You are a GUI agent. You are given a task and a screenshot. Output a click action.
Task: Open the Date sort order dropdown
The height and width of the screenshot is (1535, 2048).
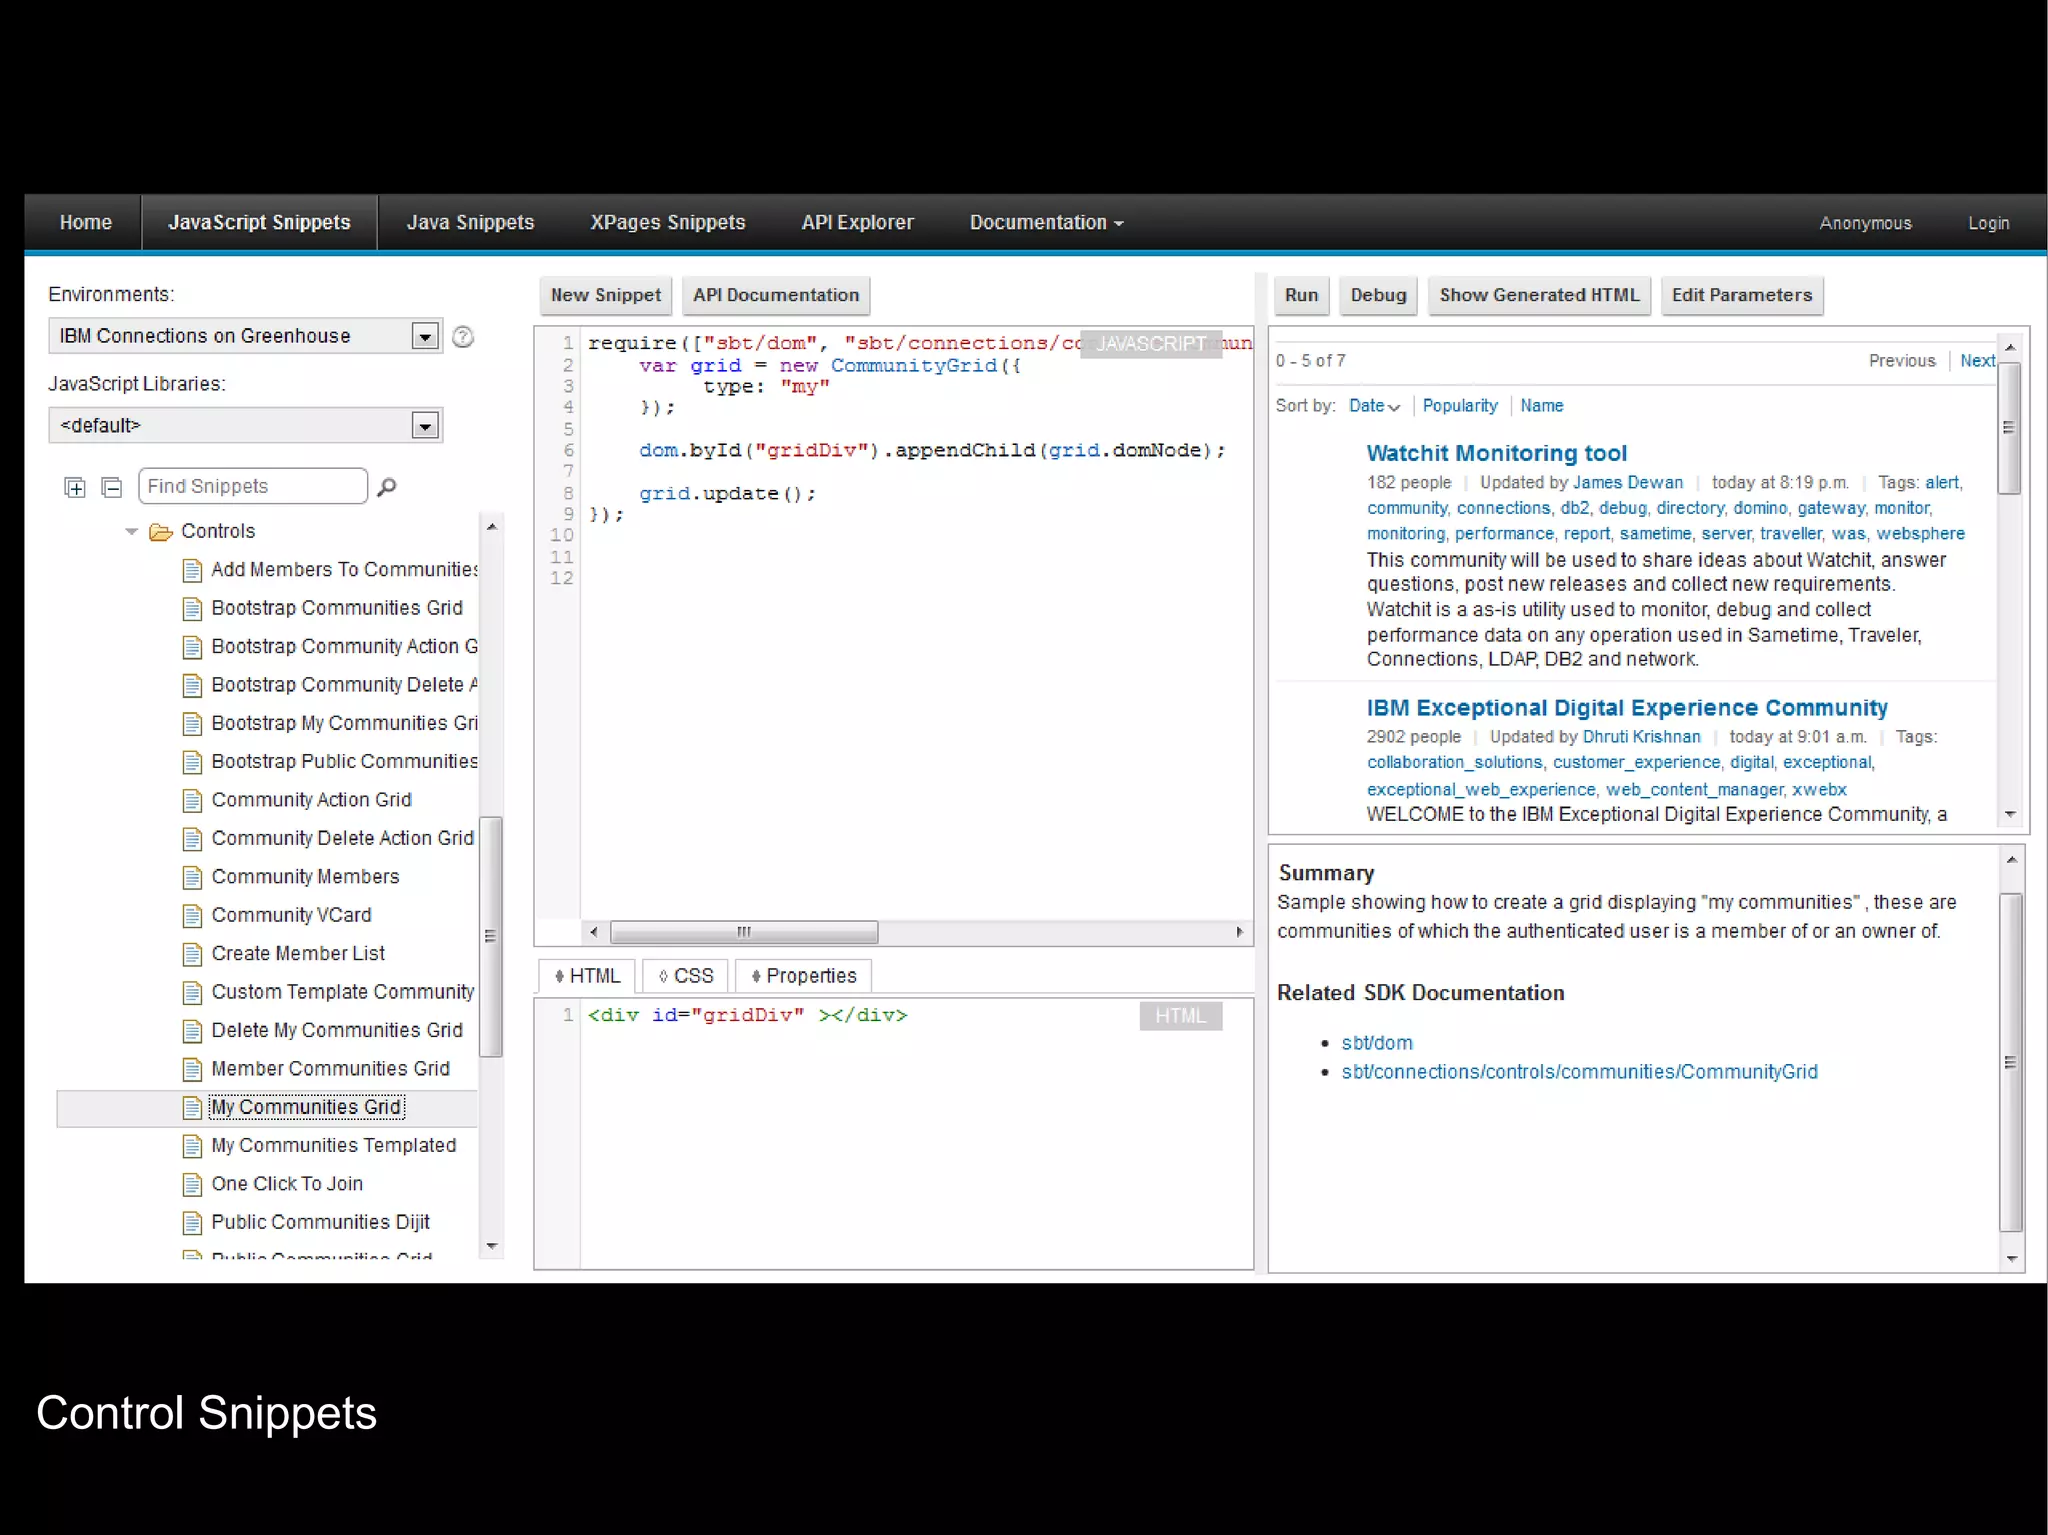[1374, 406]
